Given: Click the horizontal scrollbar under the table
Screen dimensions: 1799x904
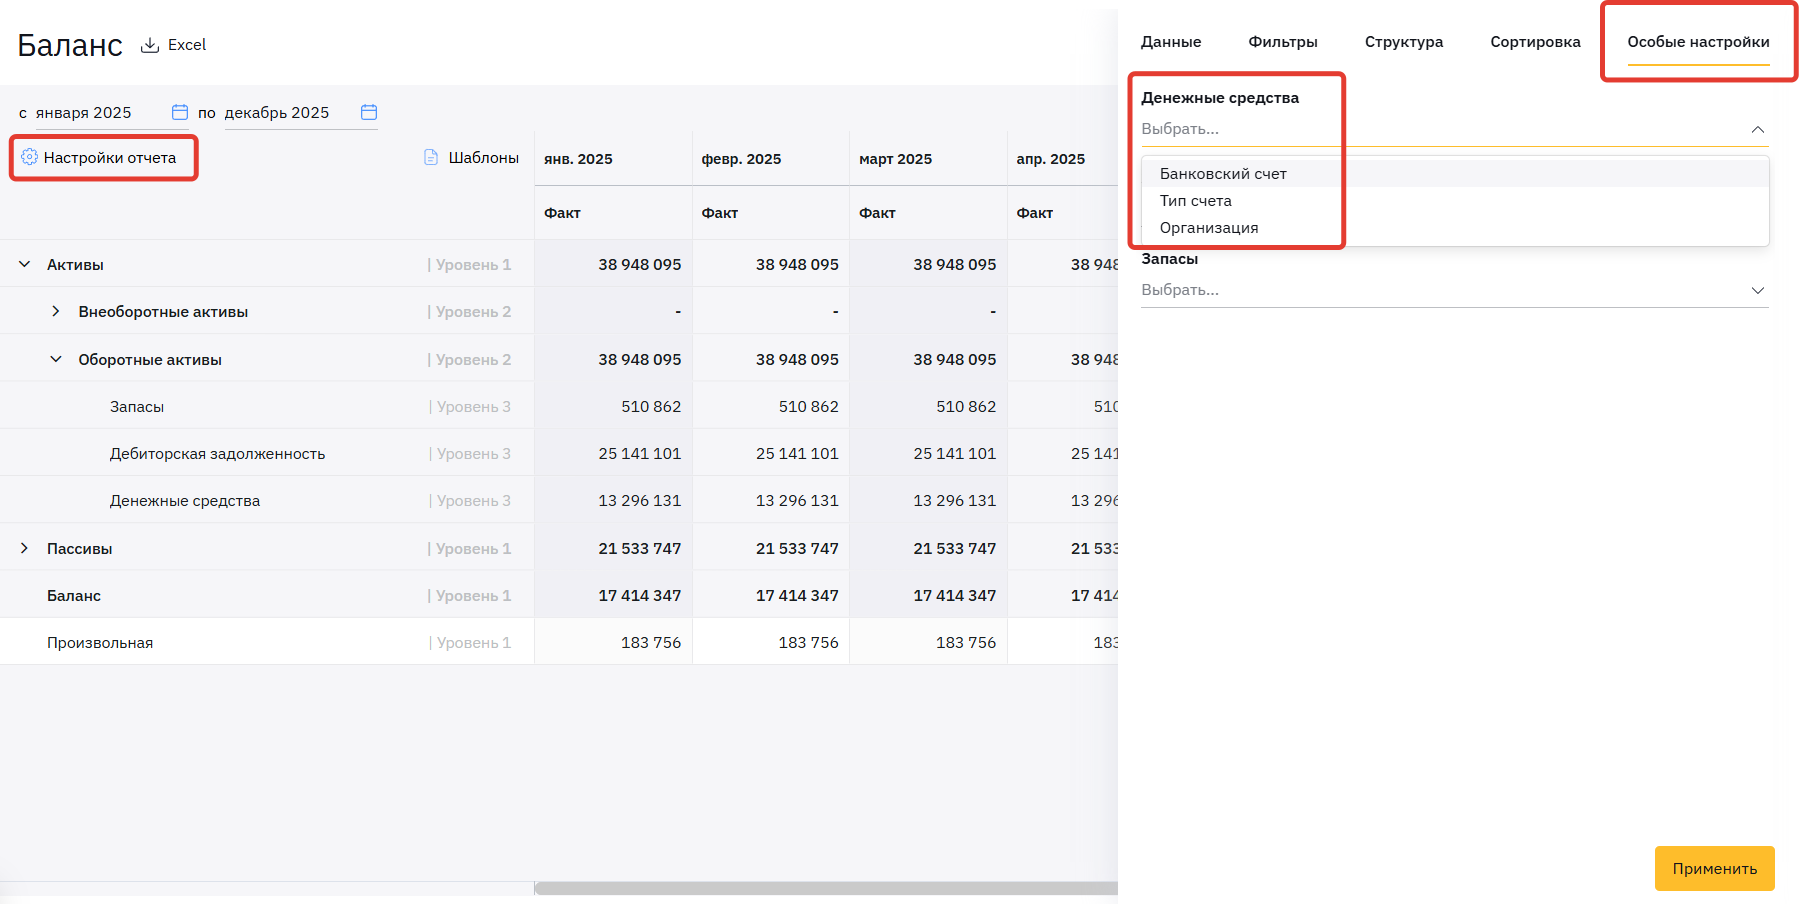Looking at the screenshot, I should (x=825, y=888).
